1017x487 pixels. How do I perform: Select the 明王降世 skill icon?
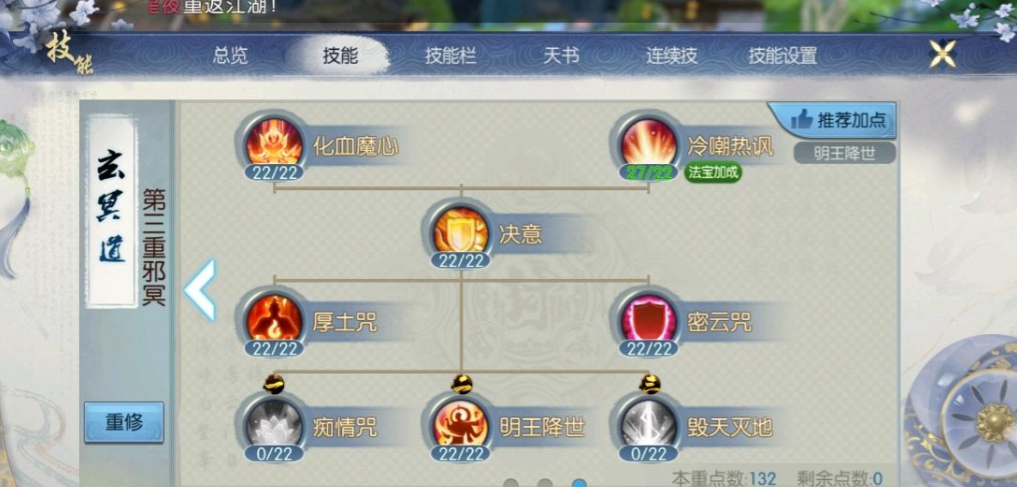(x=461, y=425)
